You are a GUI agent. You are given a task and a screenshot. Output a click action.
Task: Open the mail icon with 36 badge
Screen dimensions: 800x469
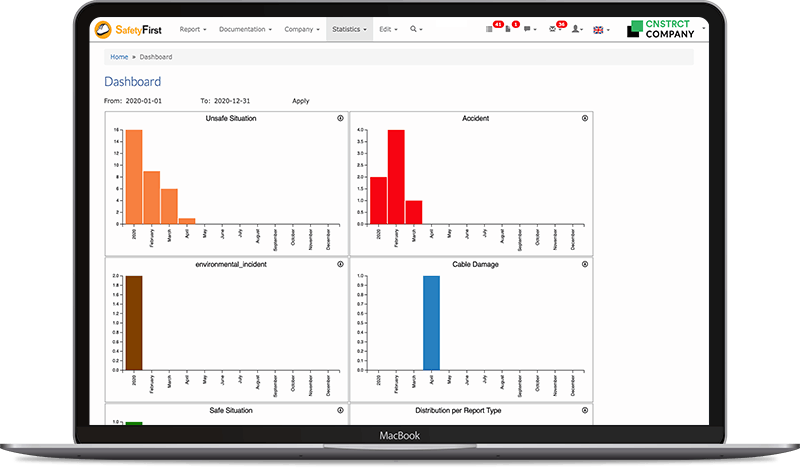(x=556, y=28)
